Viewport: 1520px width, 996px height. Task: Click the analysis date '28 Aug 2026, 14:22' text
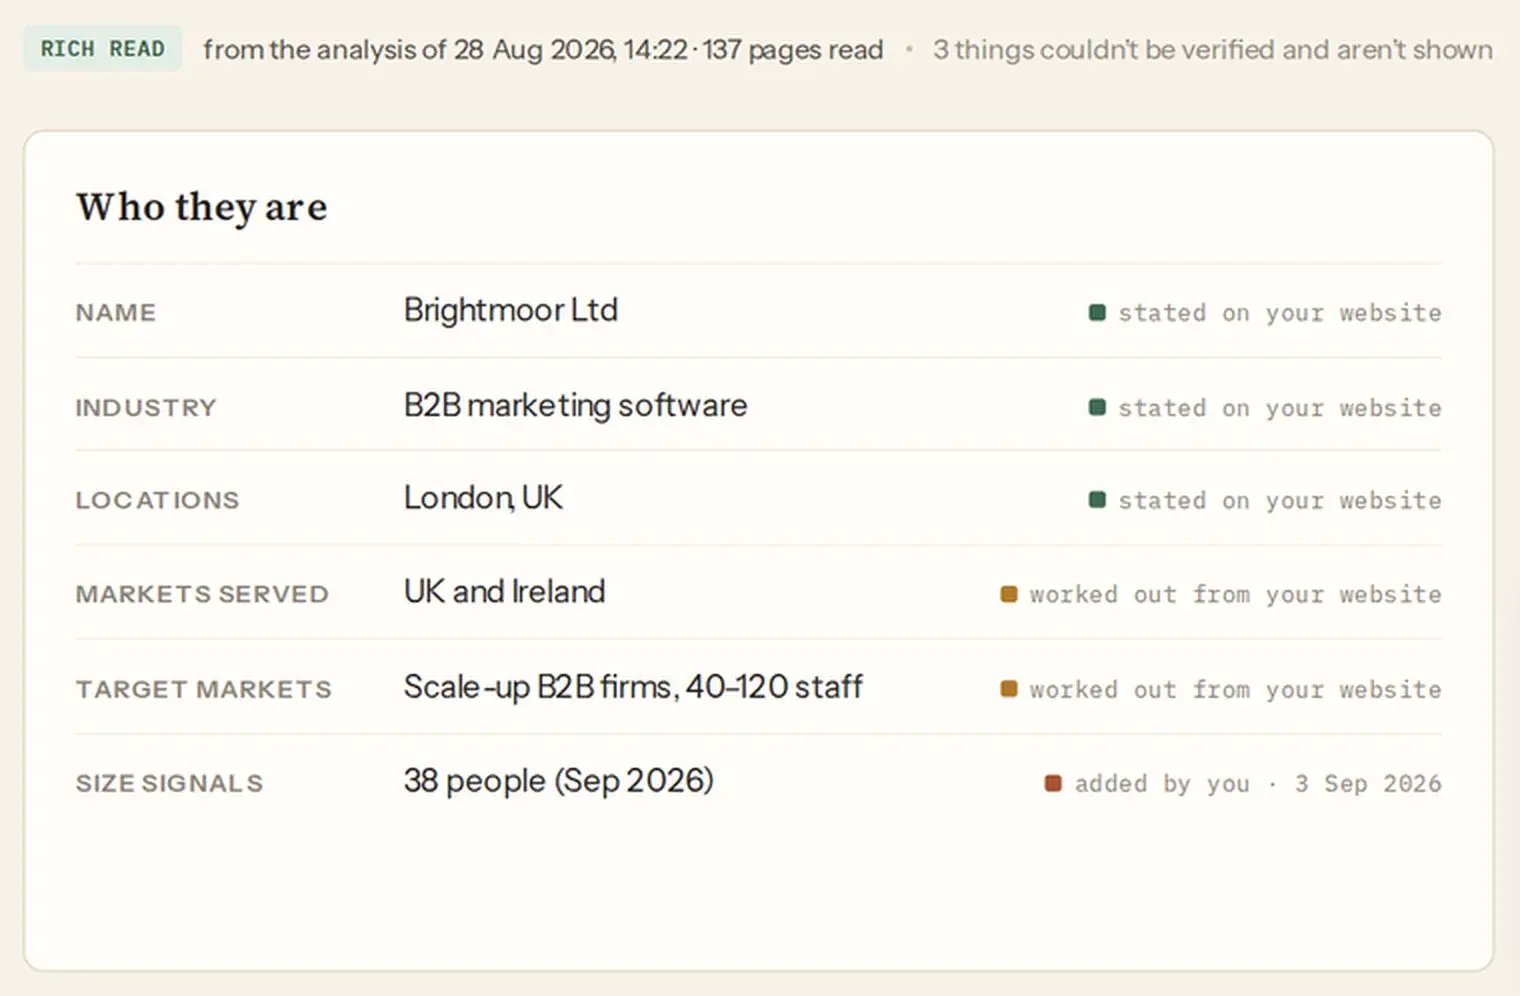point(570,50)
